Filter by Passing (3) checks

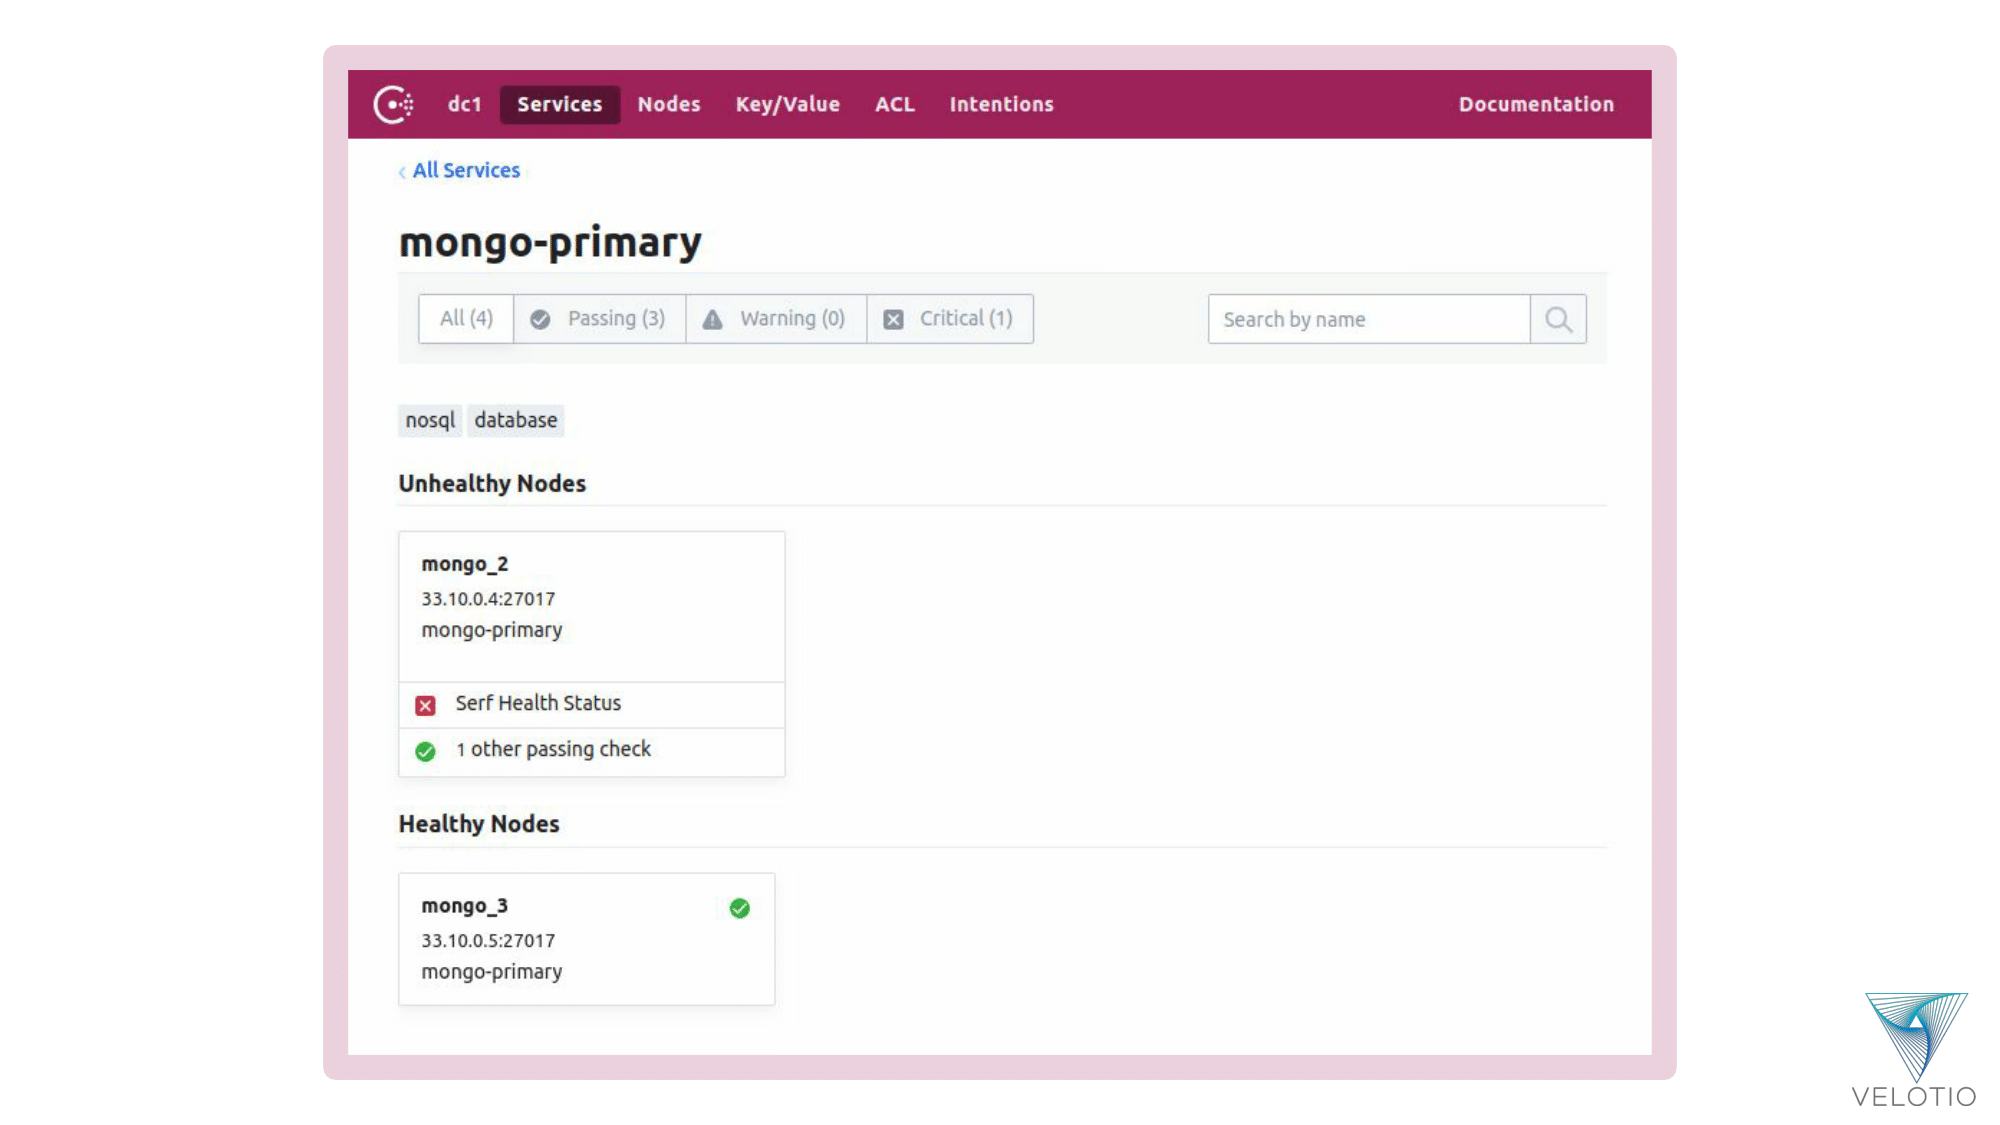click(x=599, y=319)
